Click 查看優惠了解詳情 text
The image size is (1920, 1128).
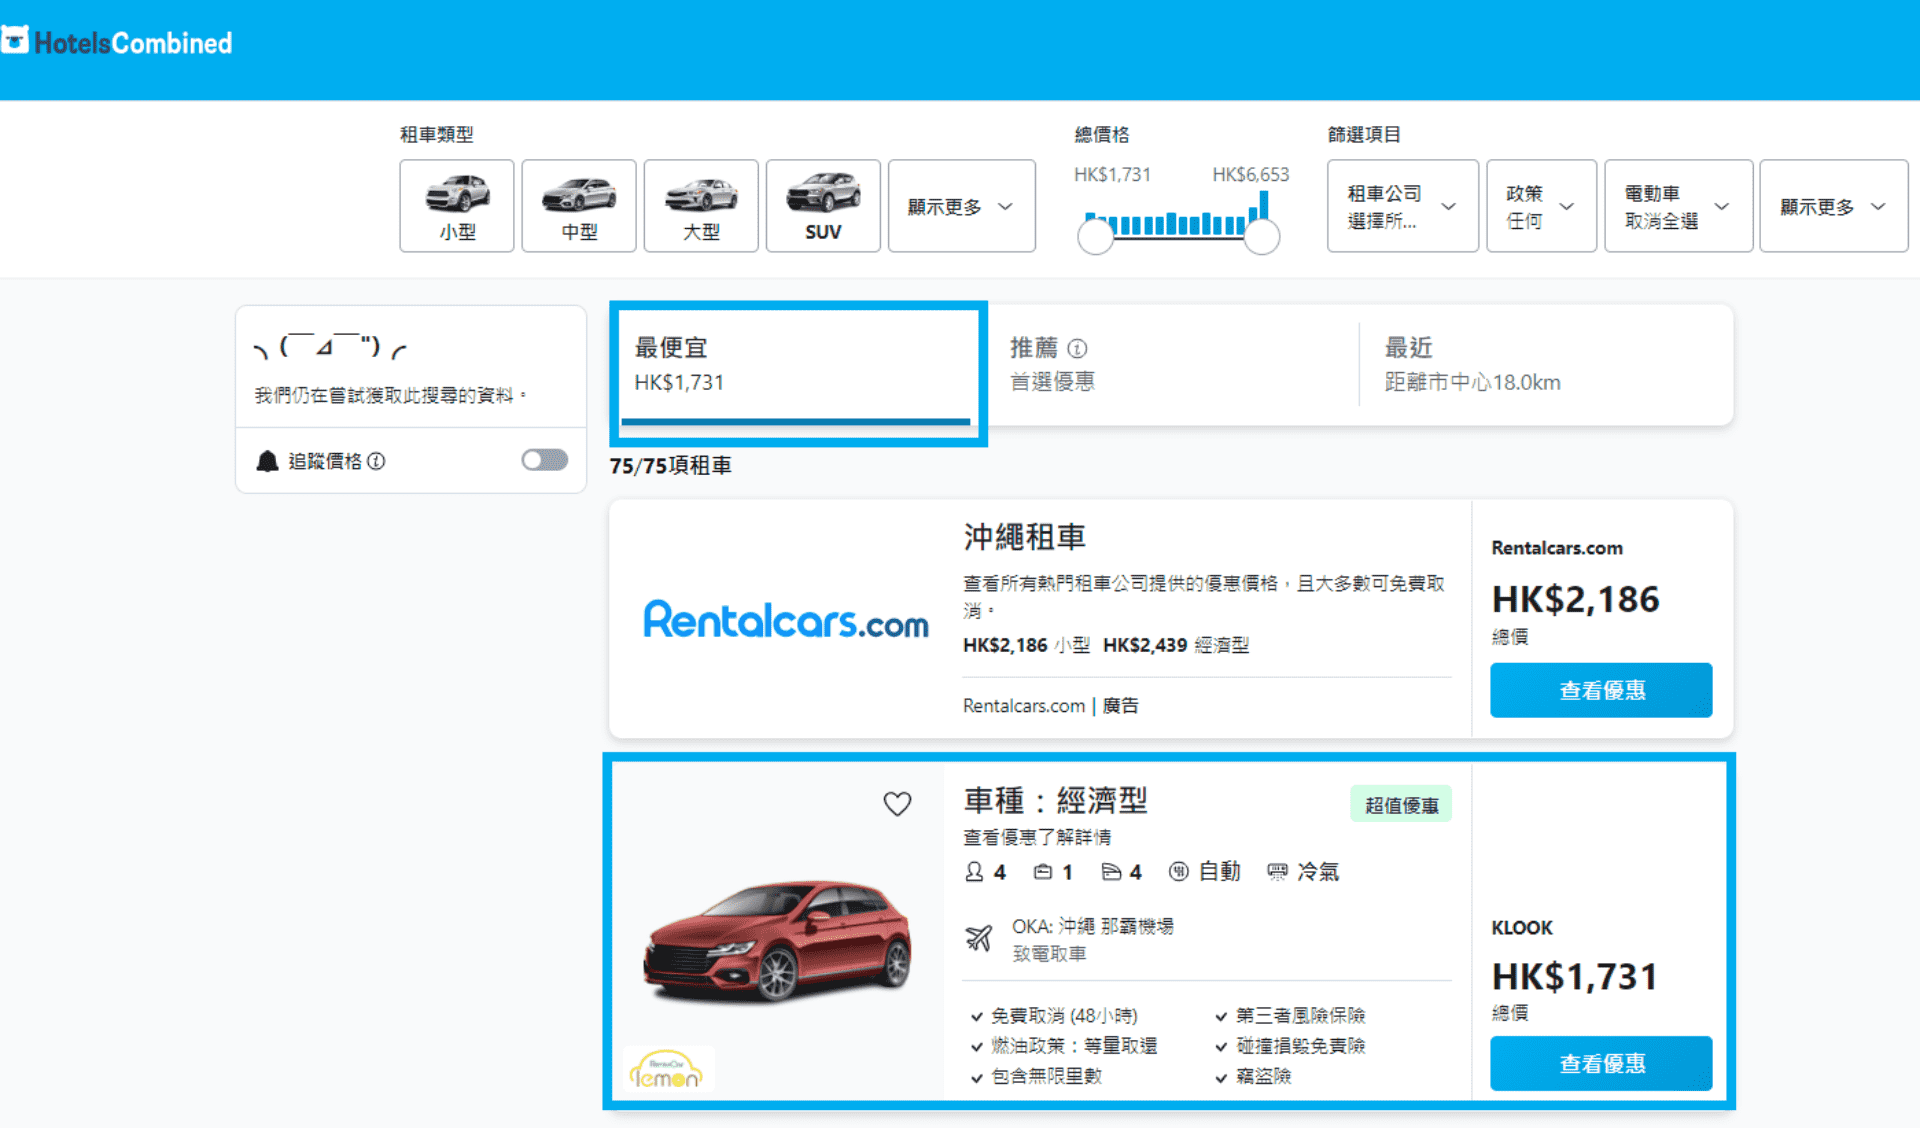click(1037, 837)
